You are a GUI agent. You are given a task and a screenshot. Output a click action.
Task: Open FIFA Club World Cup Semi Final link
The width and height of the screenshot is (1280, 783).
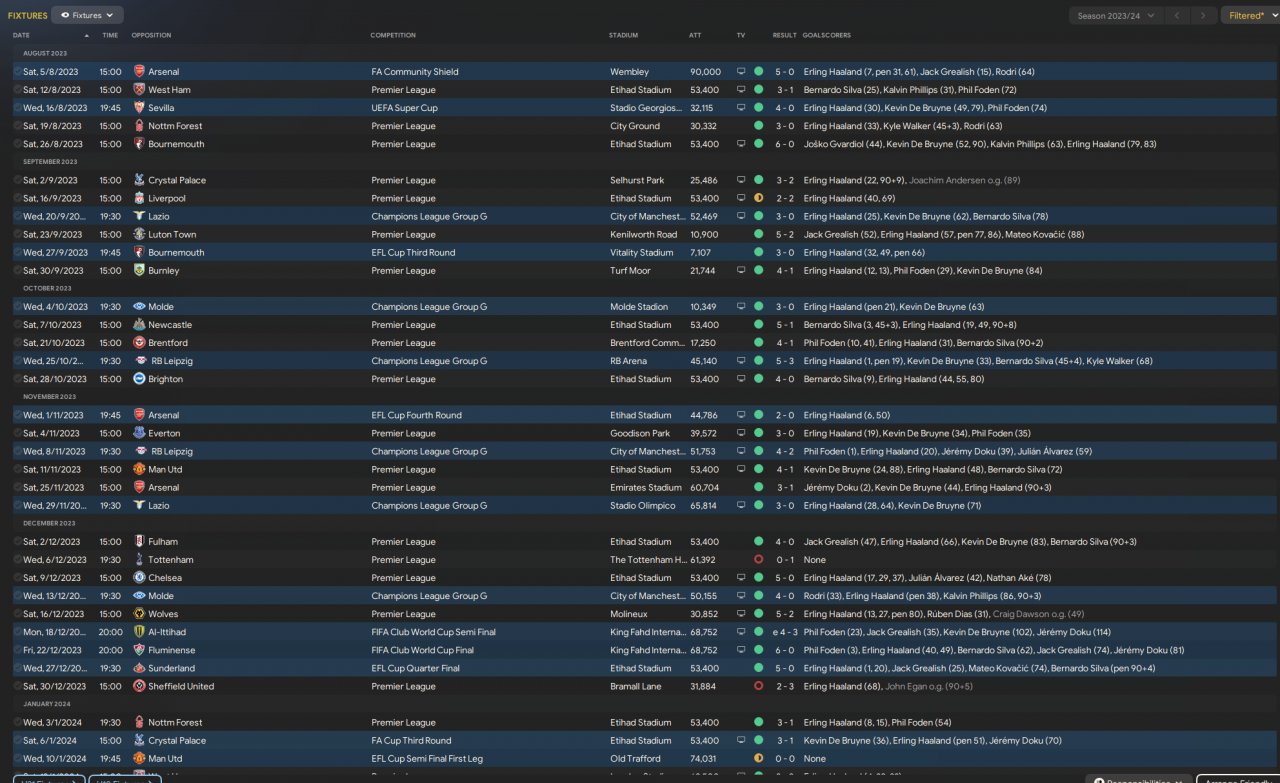coord(433,632)
